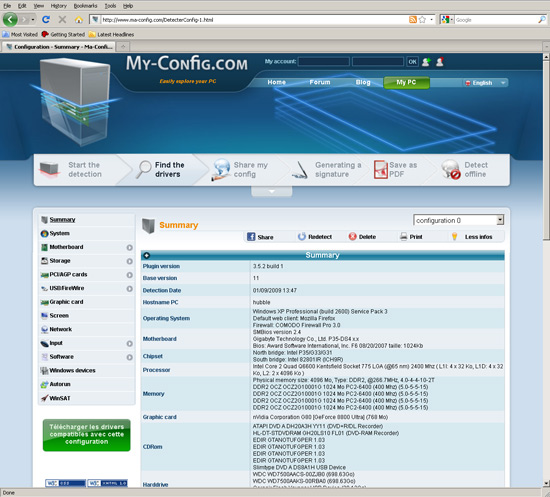This screenshot has width=550, height=497.
Task: Submit login with the OK button
Action: click(x=412, y=62)
